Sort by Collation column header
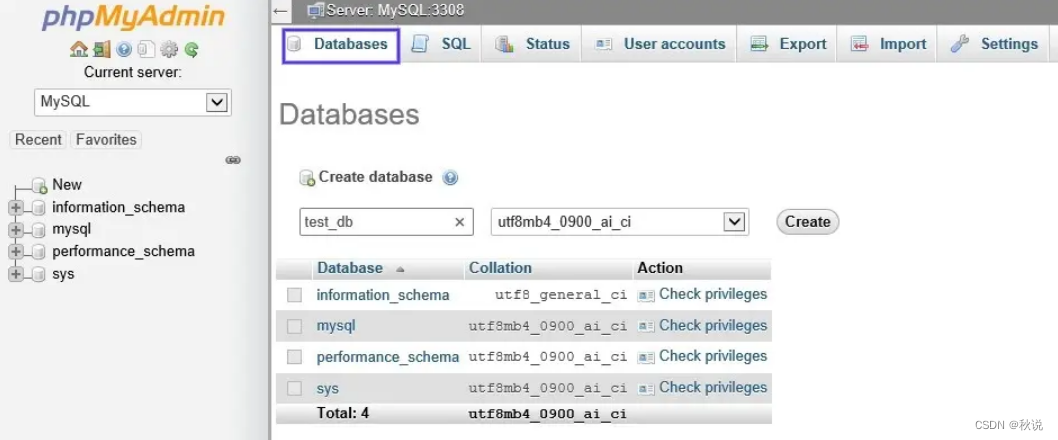Viewport: 1058px width, 440px height. pos(500,268)
